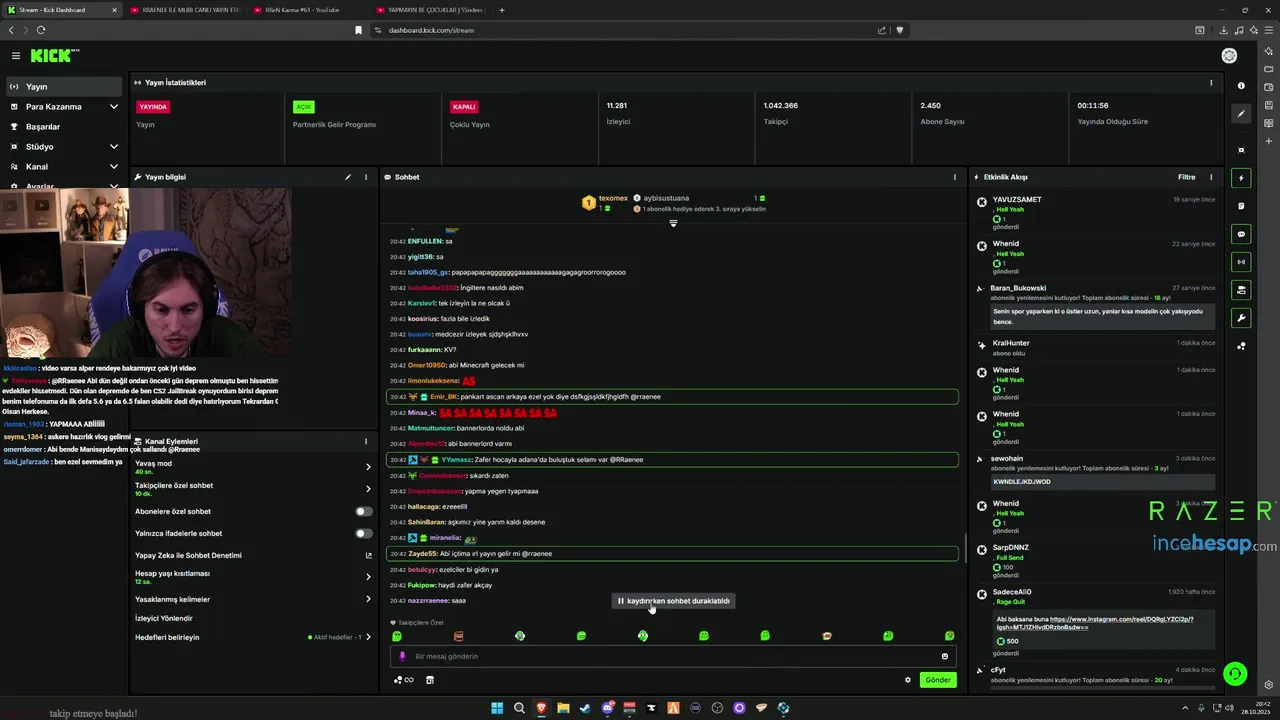
Task: Open Windows Start menu on taskbar
Action: tap(497, 708)
